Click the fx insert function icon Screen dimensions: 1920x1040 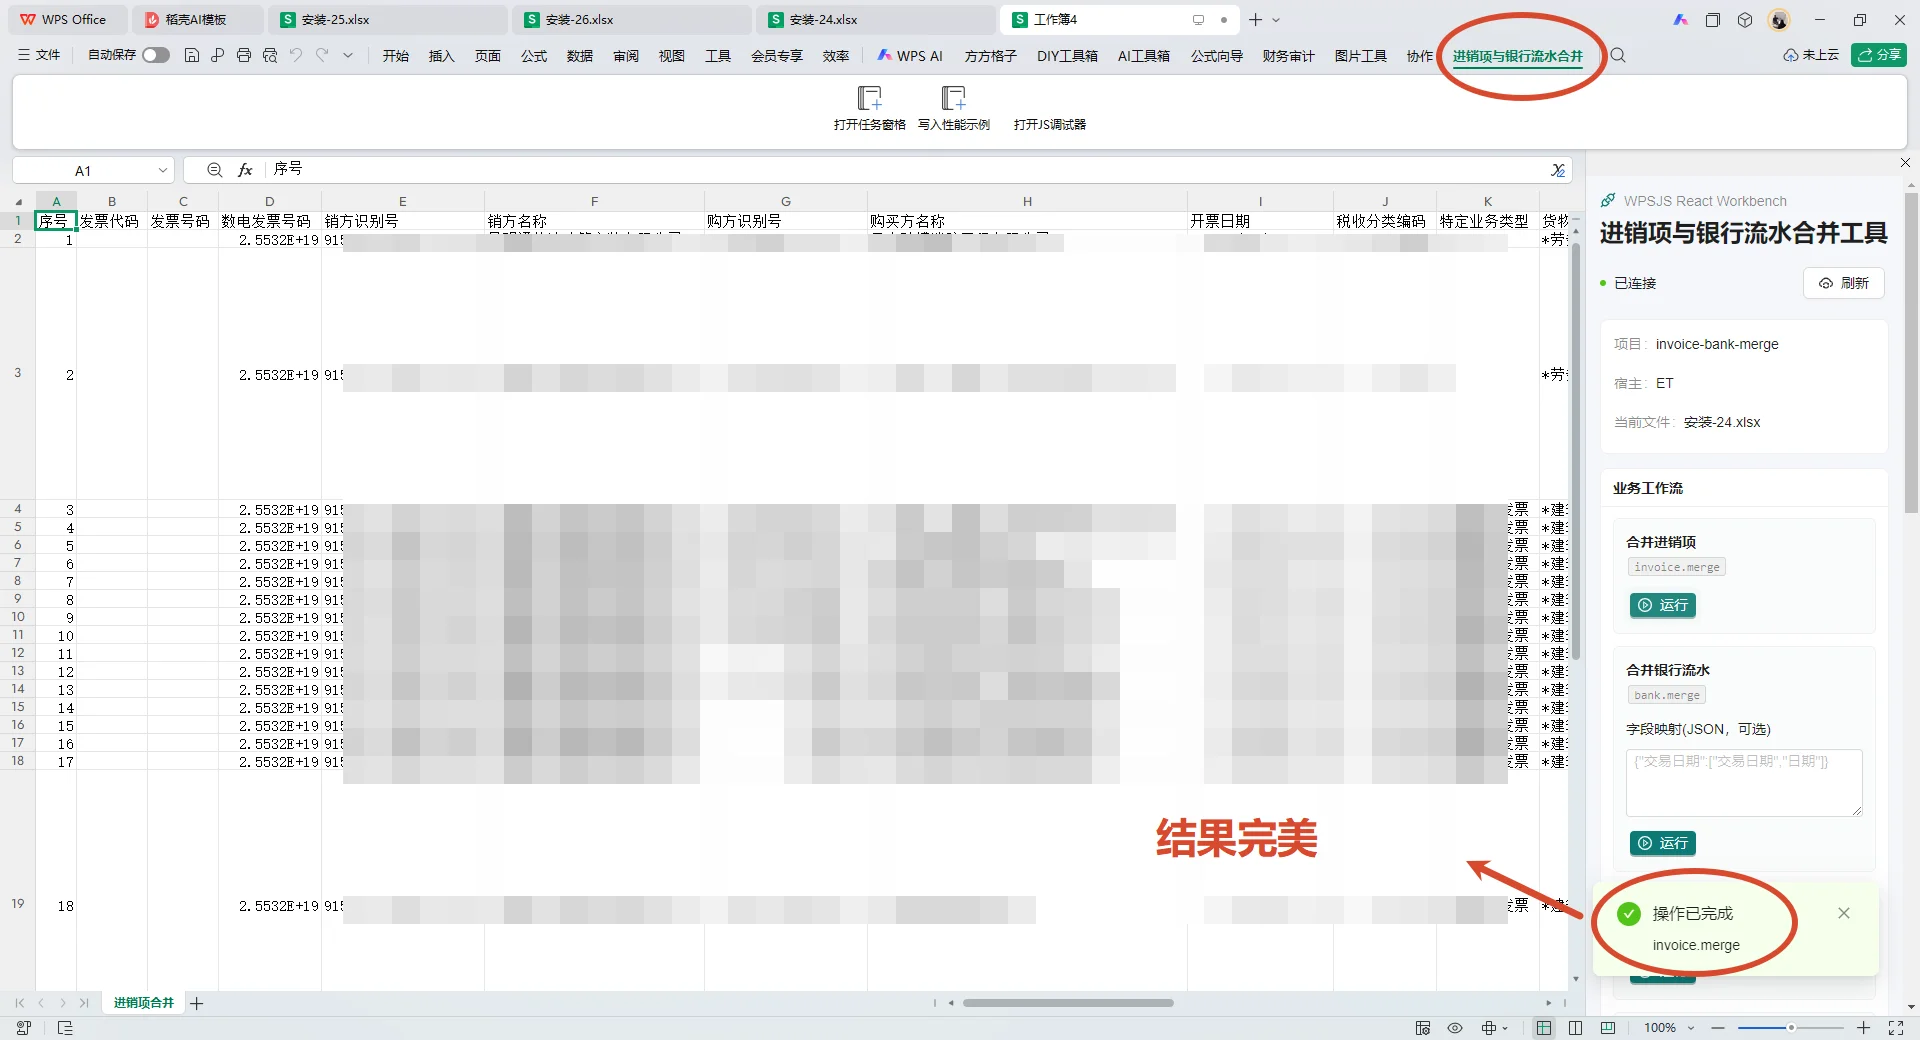[245, 170]
